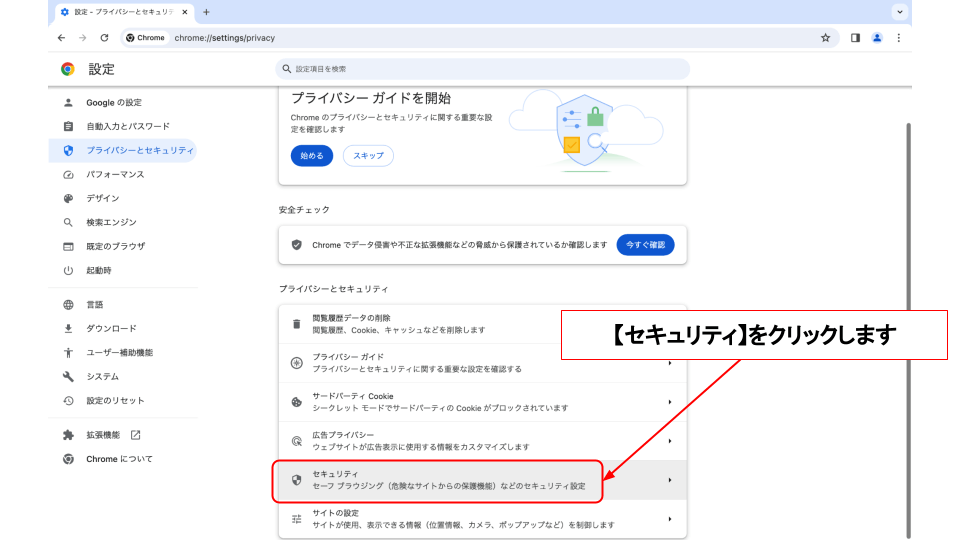Click the 設定項目を検索 search field
Image resolution: width=960 pixels, height=540 pixels.
coord(482,69)
